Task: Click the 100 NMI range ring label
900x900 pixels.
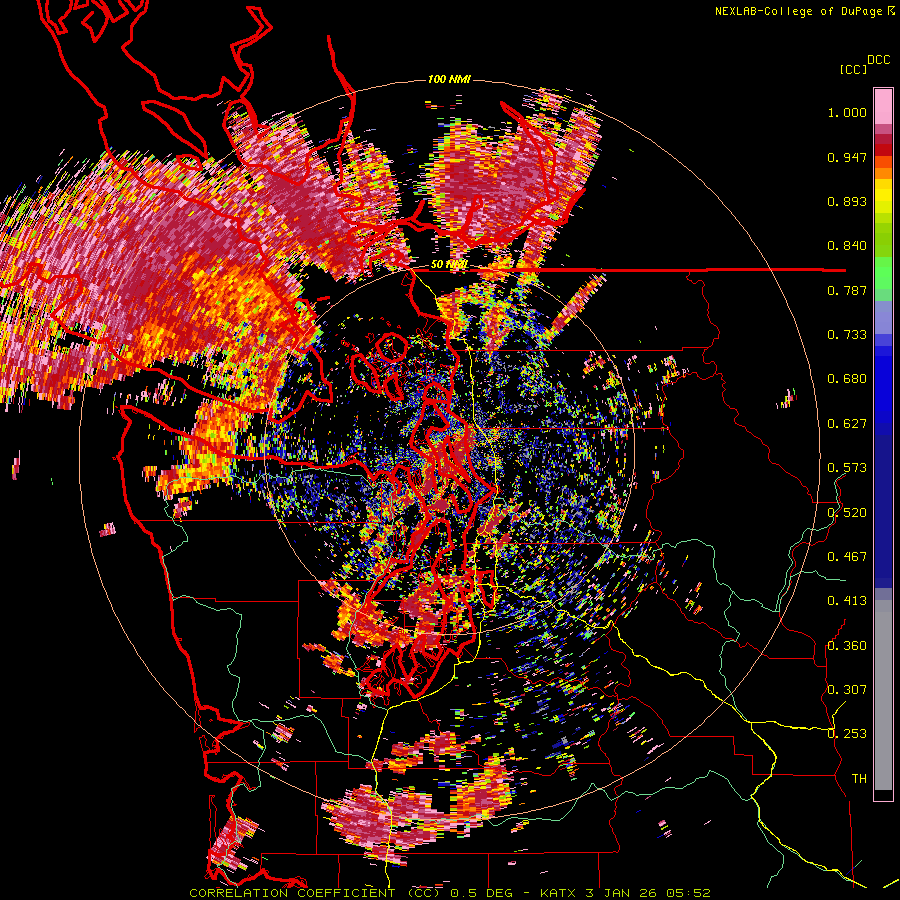Action: click(449, 79)
